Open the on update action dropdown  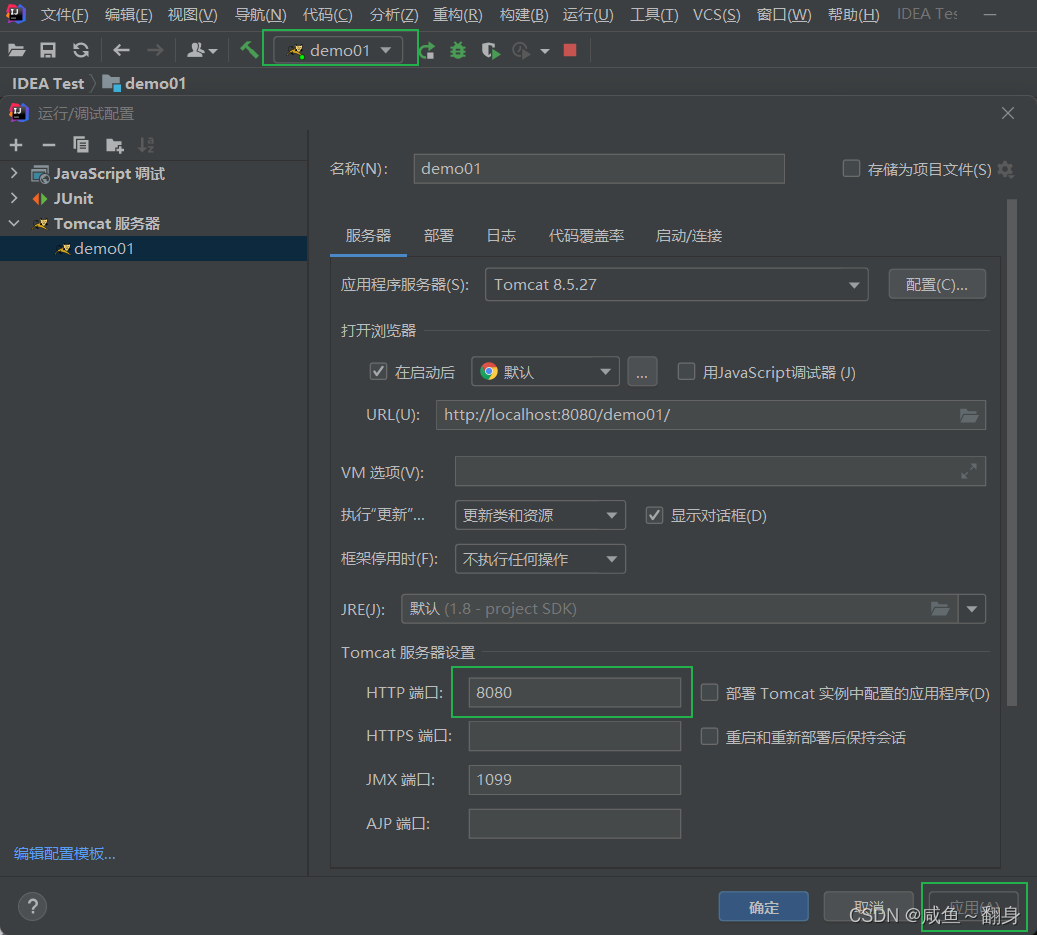pos(540,515)
